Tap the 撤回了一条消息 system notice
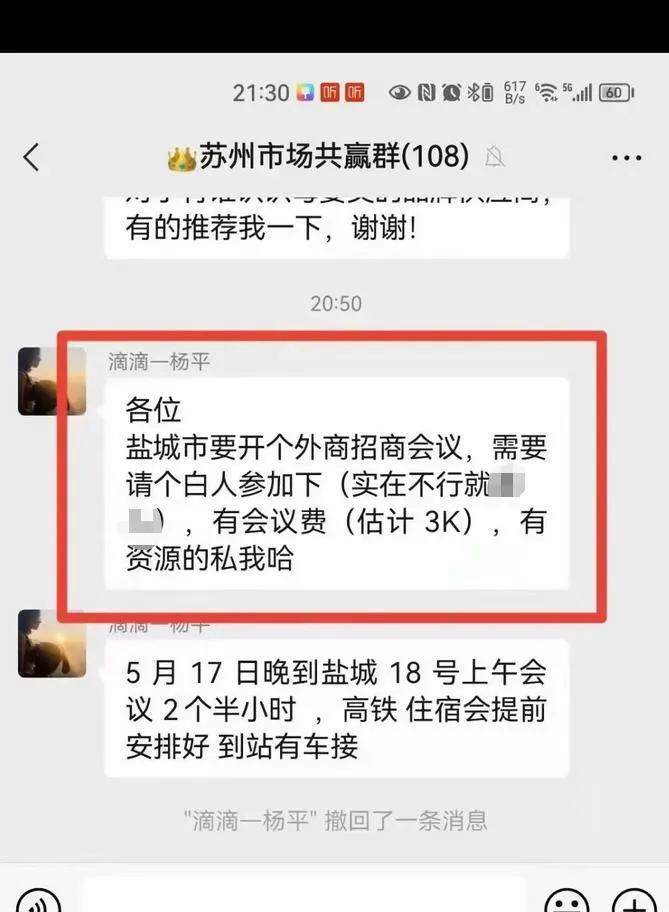This screenshot has width=669, height=912. (x=336, y=821)
